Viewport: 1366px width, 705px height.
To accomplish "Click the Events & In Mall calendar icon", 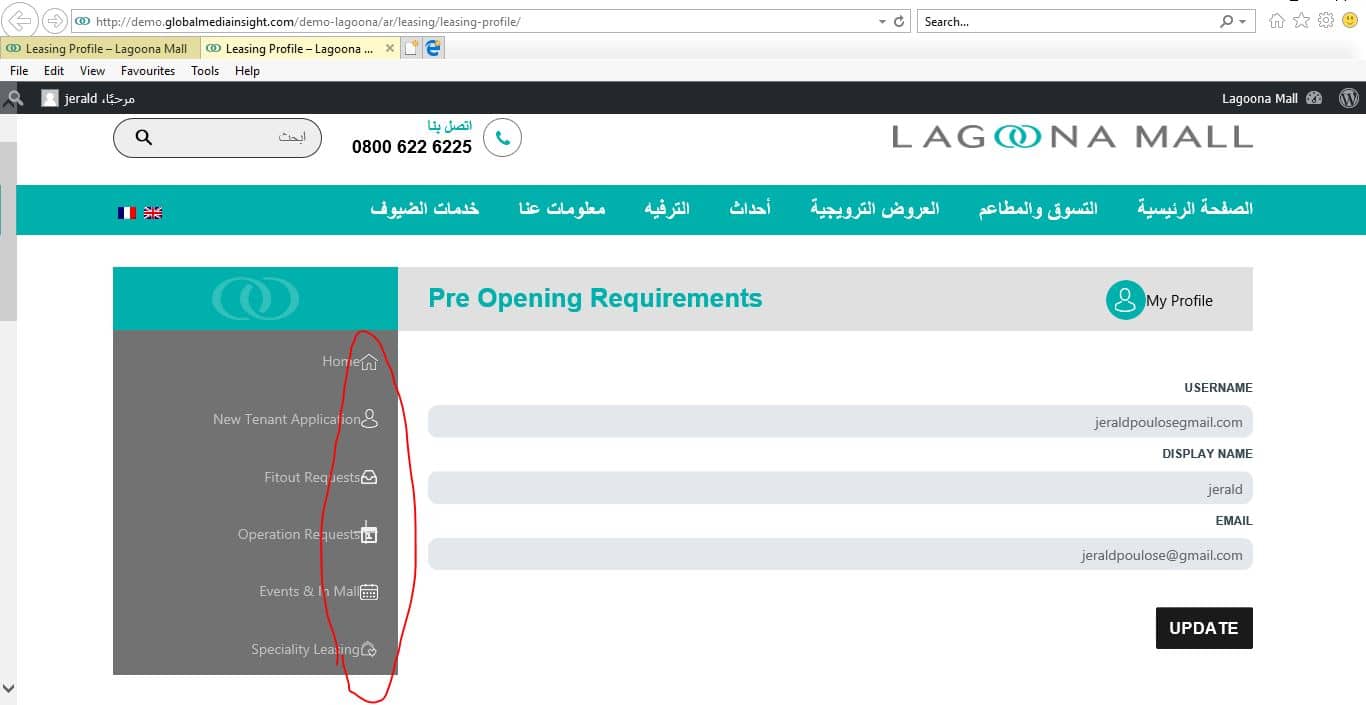I will pyautogui.click(x=369, y=592).
